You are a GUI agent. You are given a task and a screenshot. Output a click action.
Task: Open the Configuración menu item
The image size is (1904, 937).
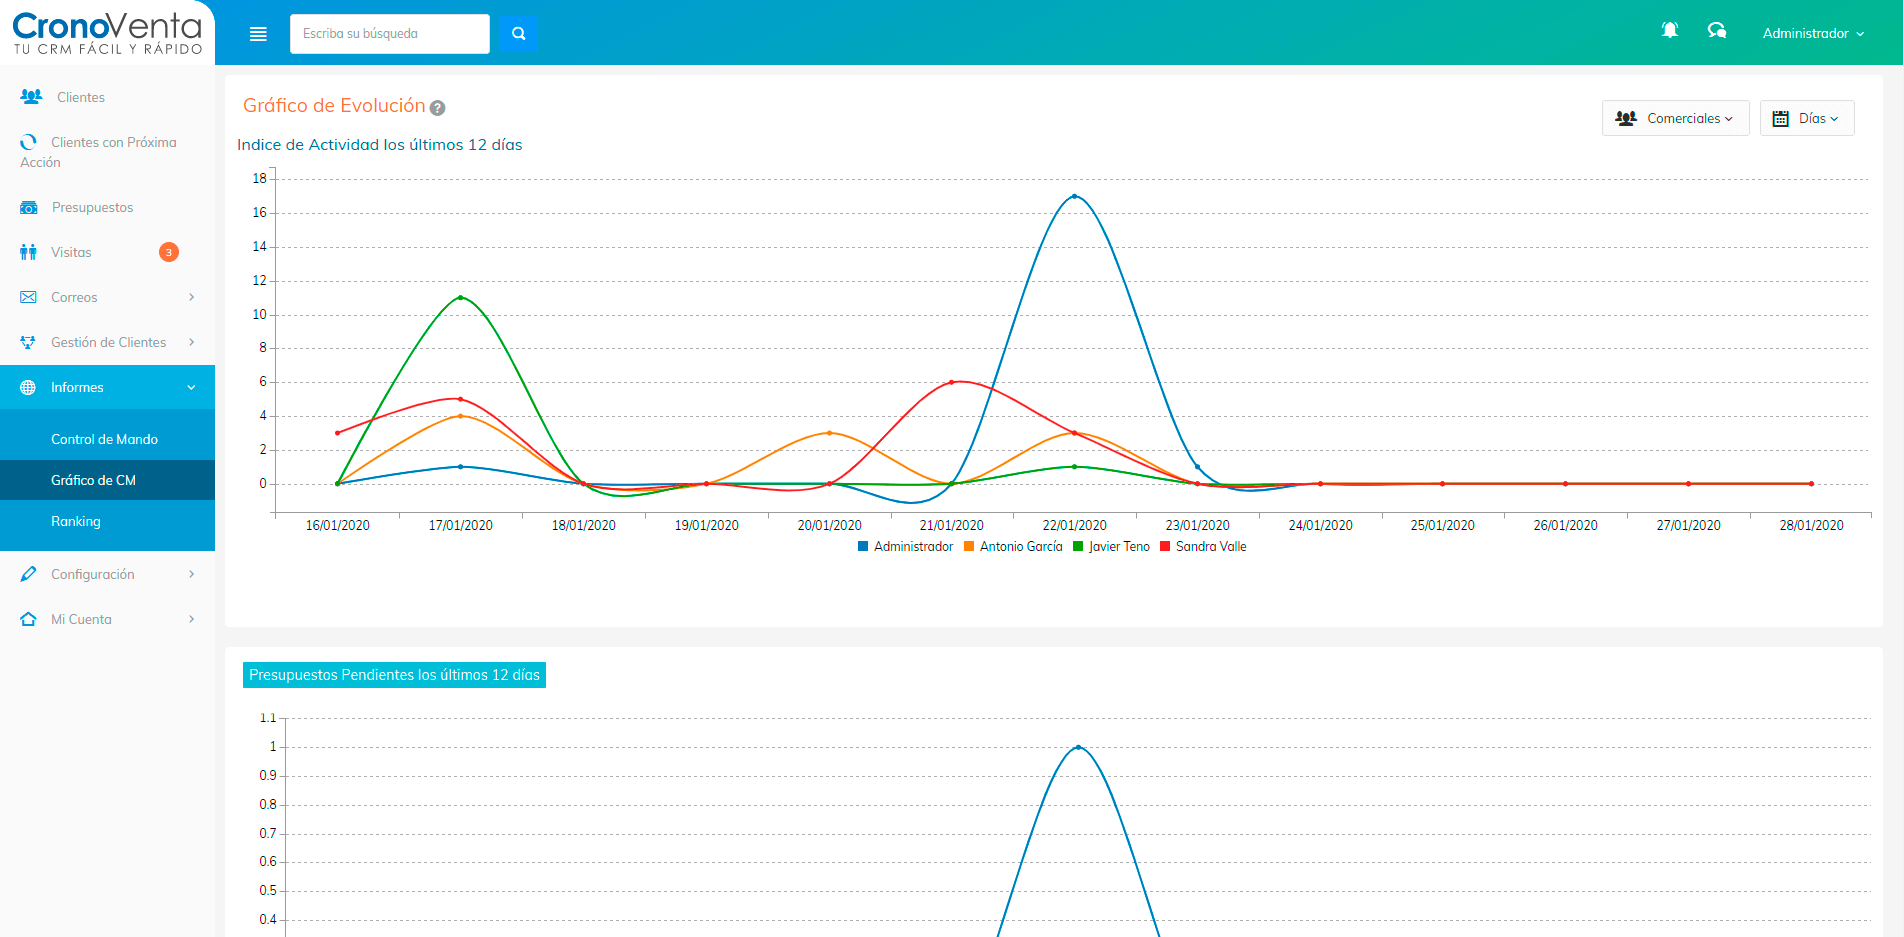(107, 574)
